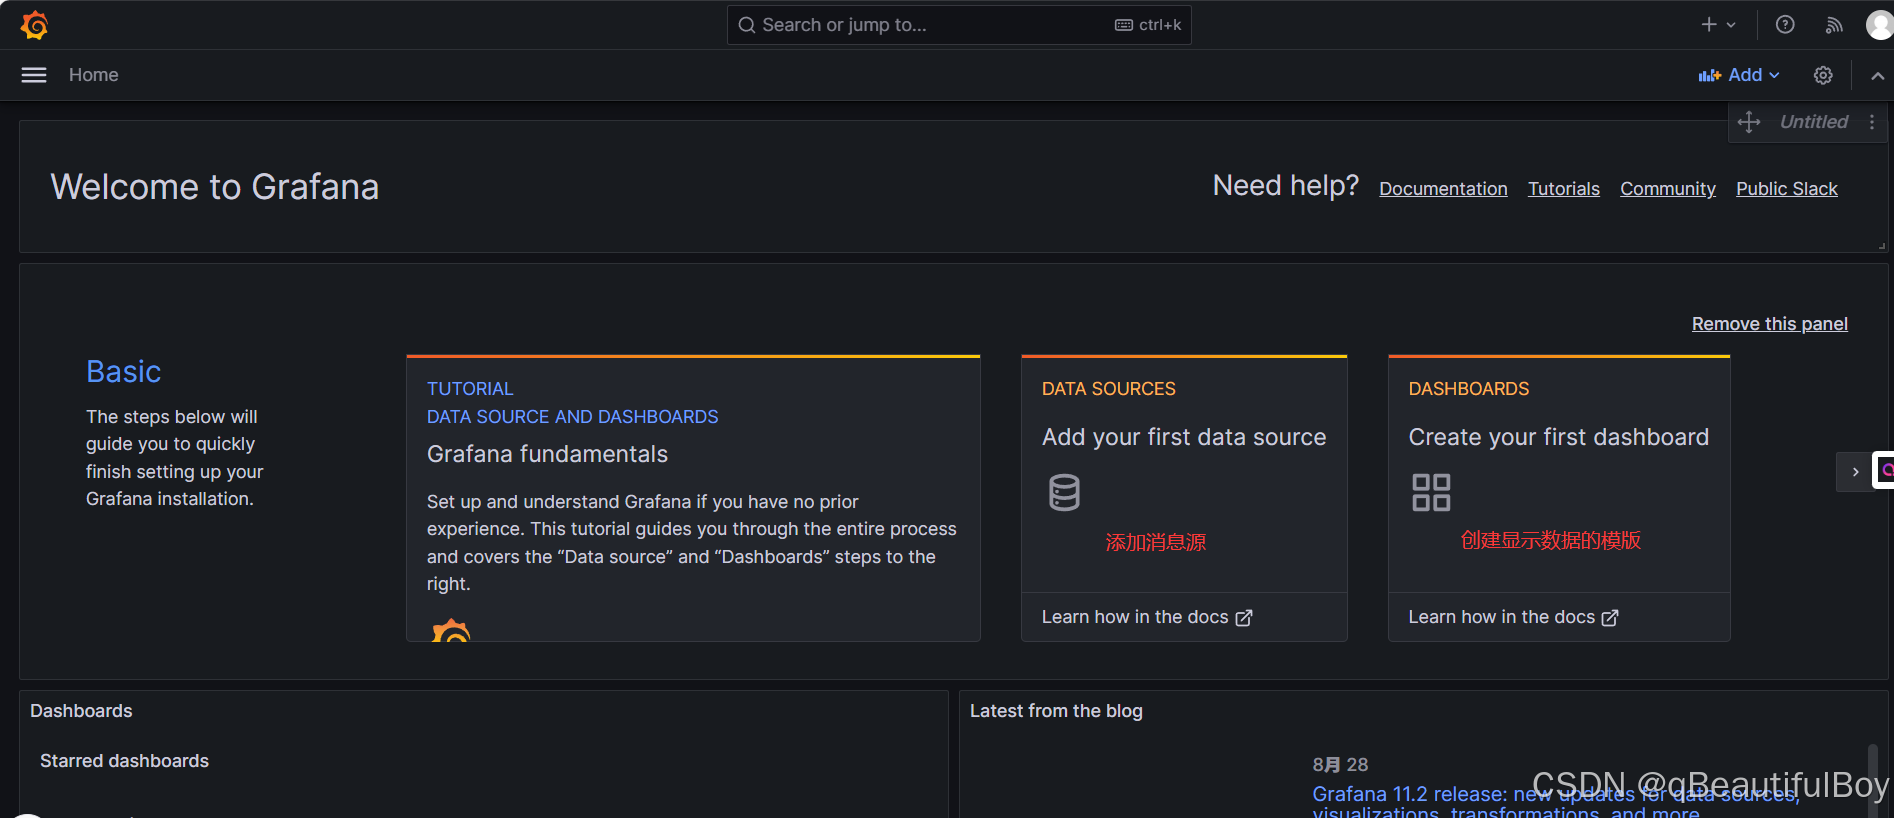Click the Untitled panel title

(1814, 122)
